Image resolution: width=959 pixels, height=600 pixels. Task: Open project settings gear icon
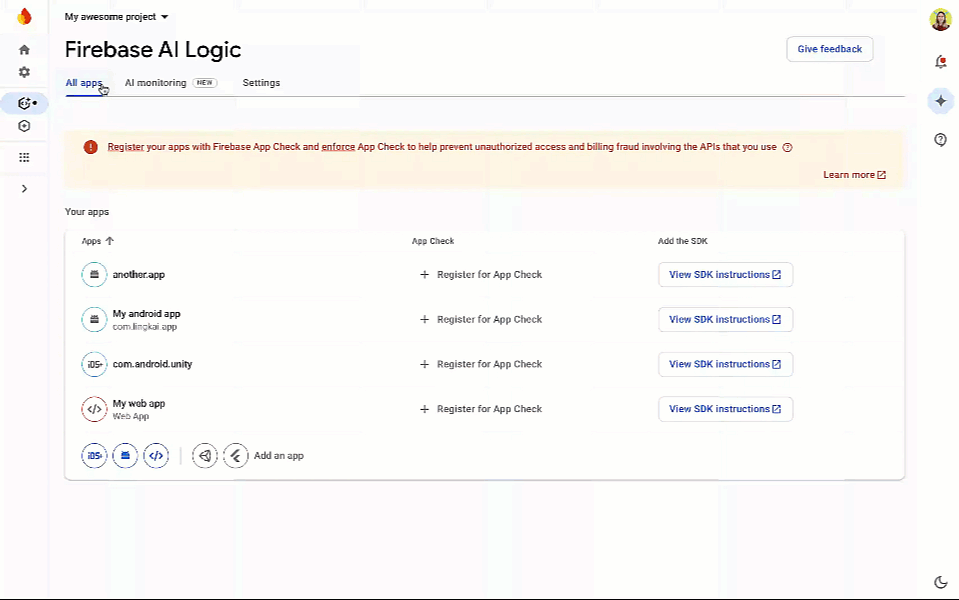pos(24,72)
